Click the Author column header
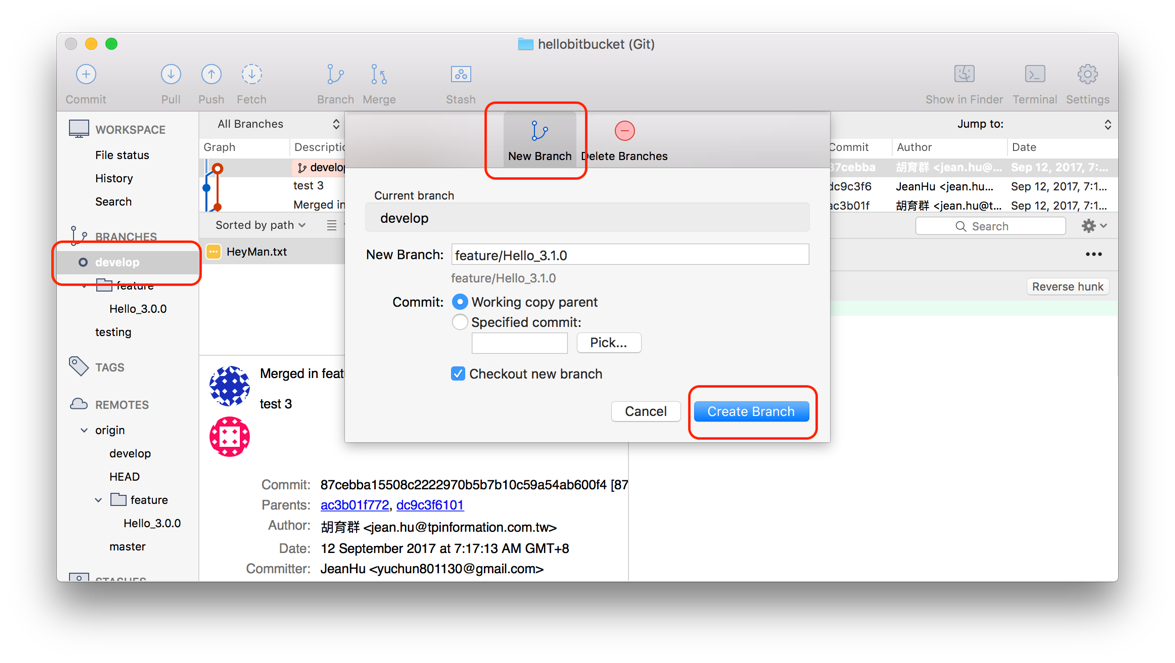The image size is (1175, 663). tap(914, 147)
